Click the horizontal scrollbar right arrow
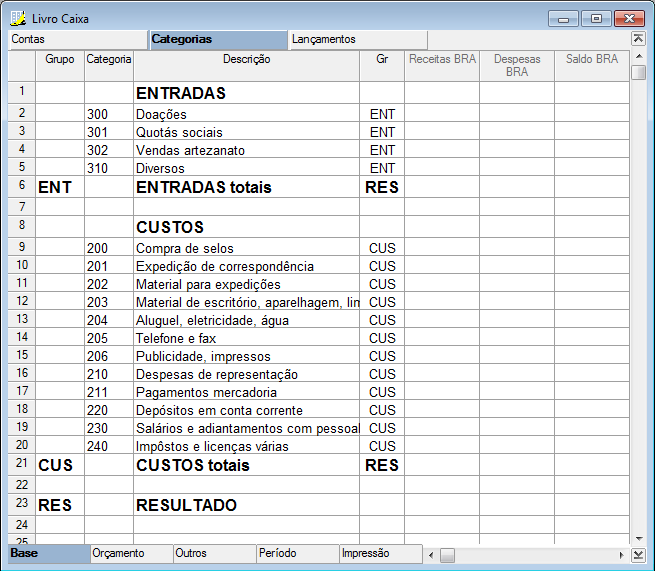 pyautogui.click(x=622, y=555)
